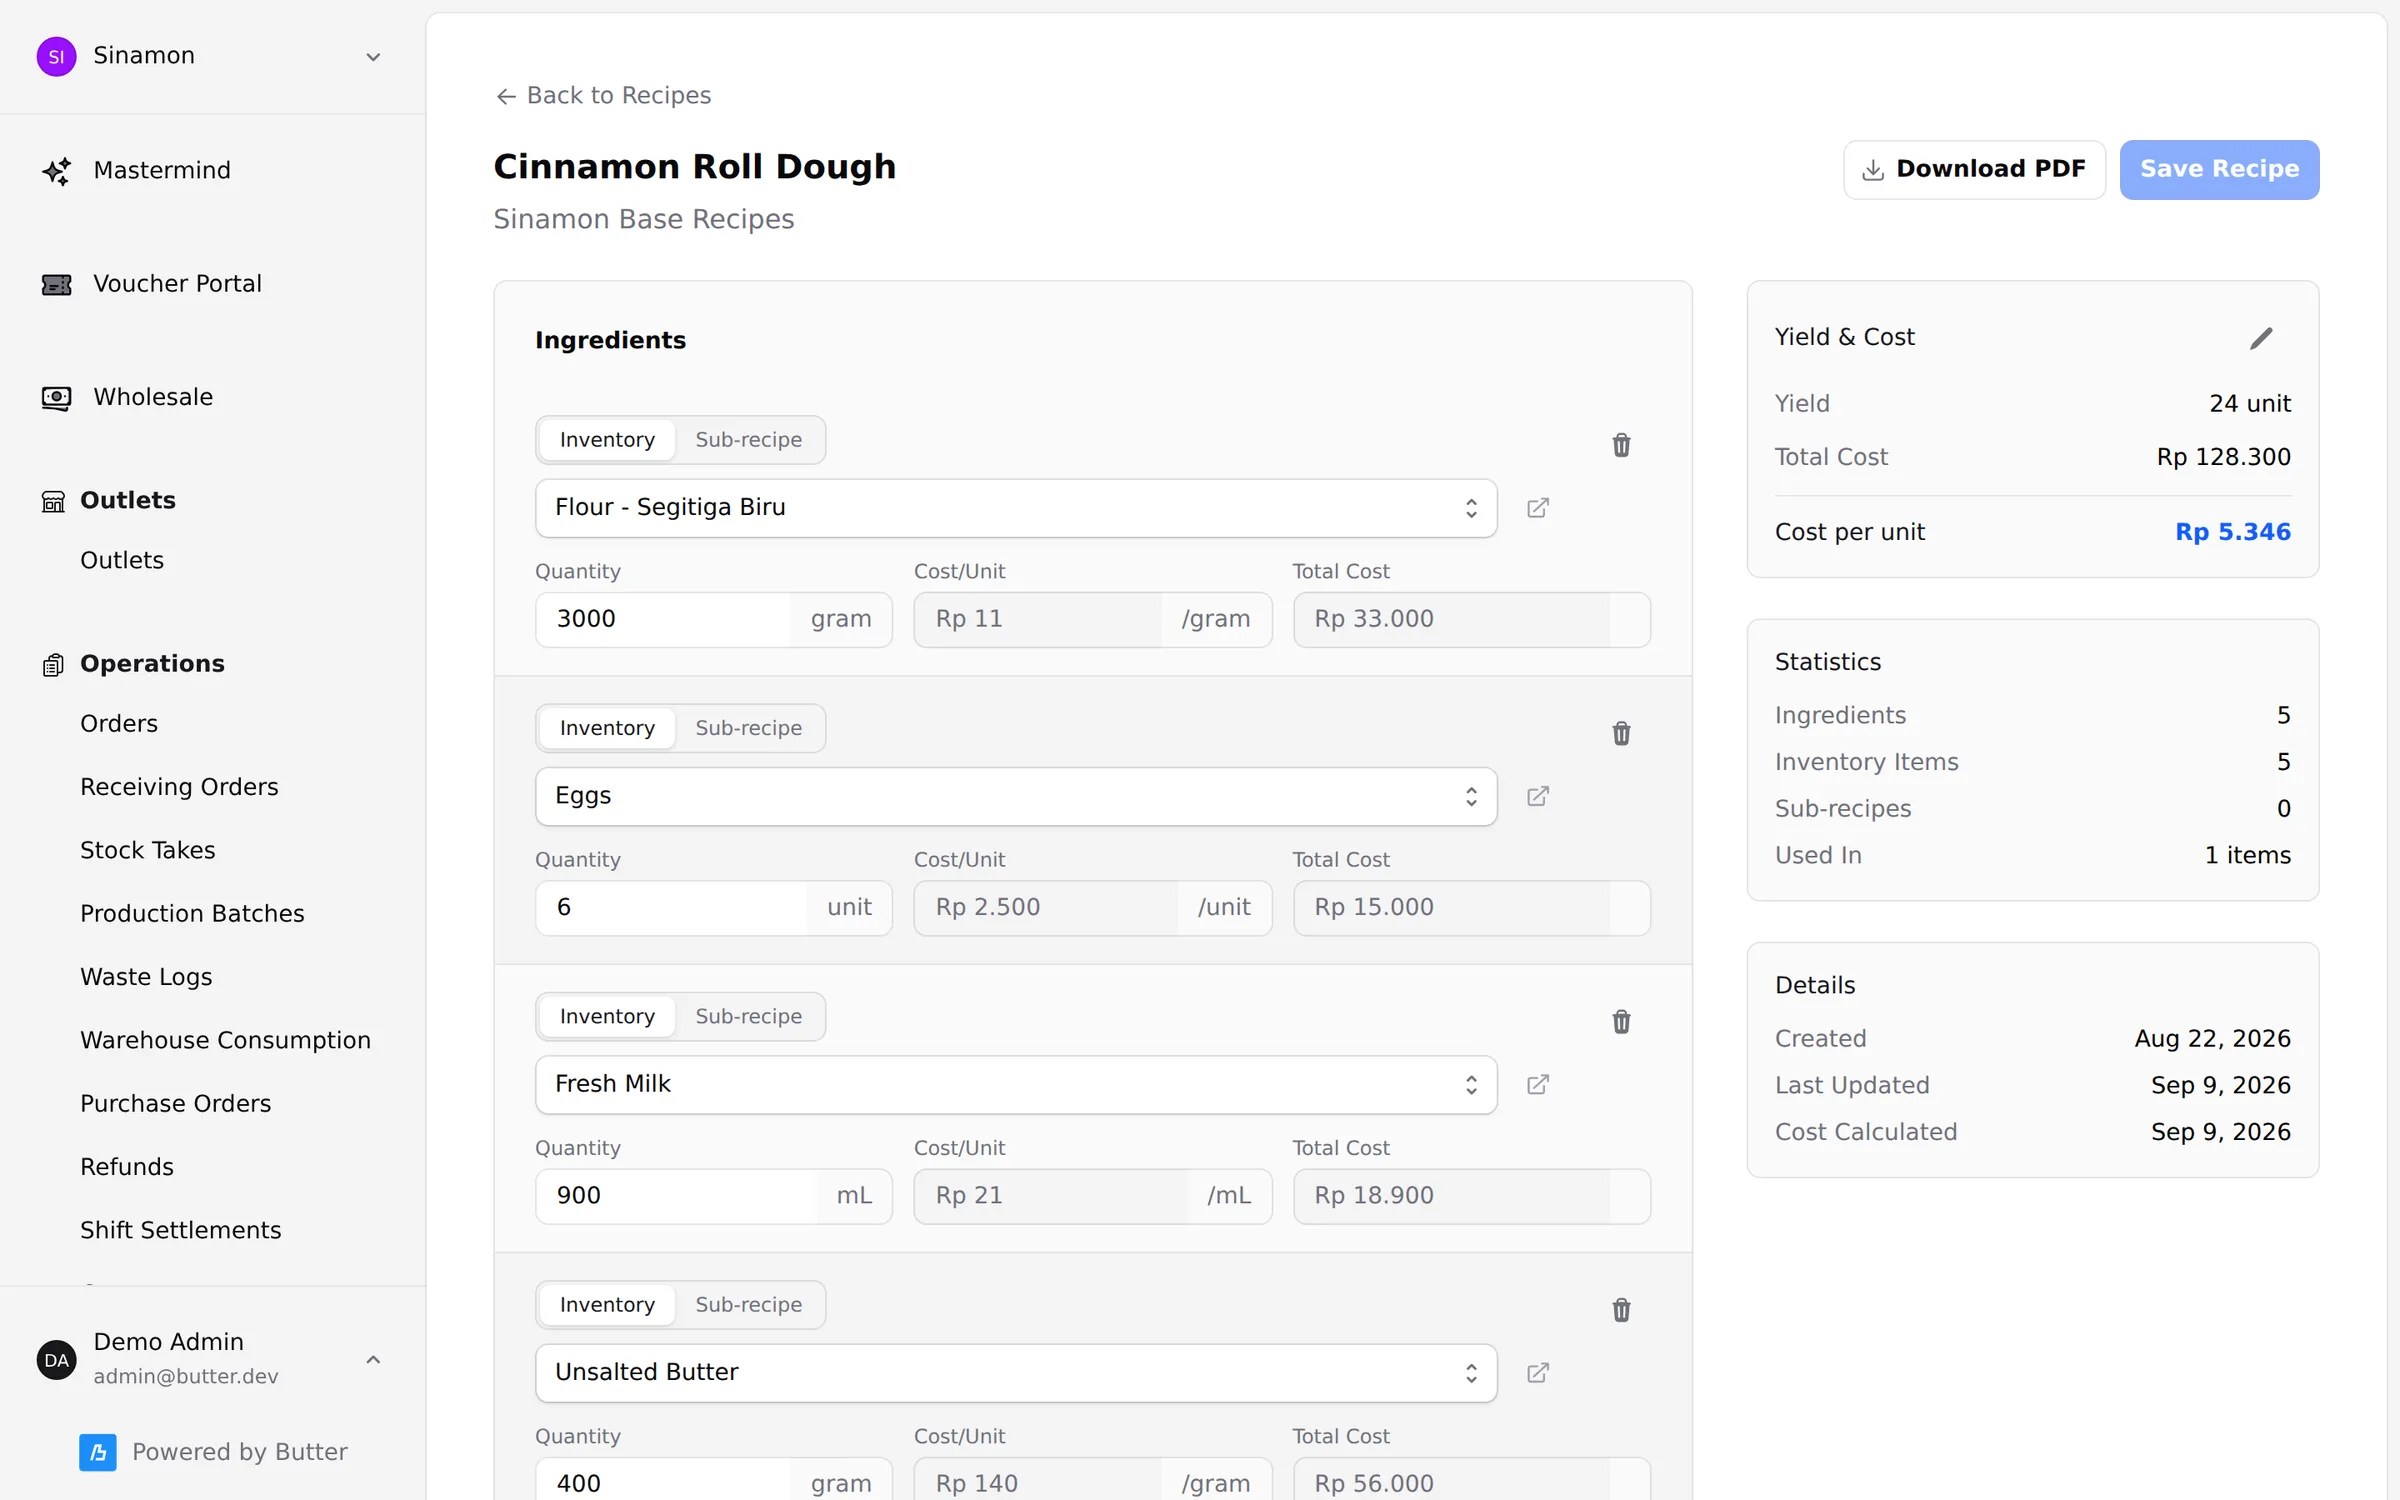
Task: Click Download PDF button
Action: pyautogui.click(x=1974, y=169)
